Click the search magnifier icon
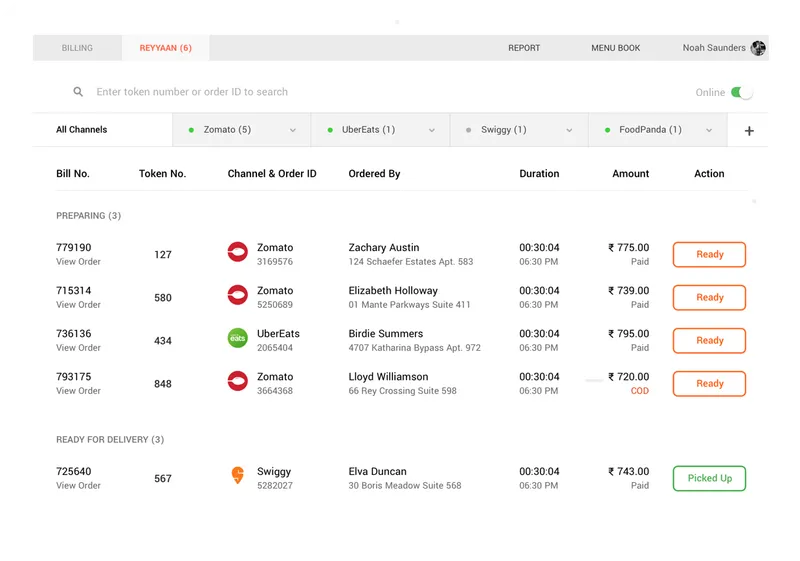Viewport: 800px width, 561px height. coord(78,92)
